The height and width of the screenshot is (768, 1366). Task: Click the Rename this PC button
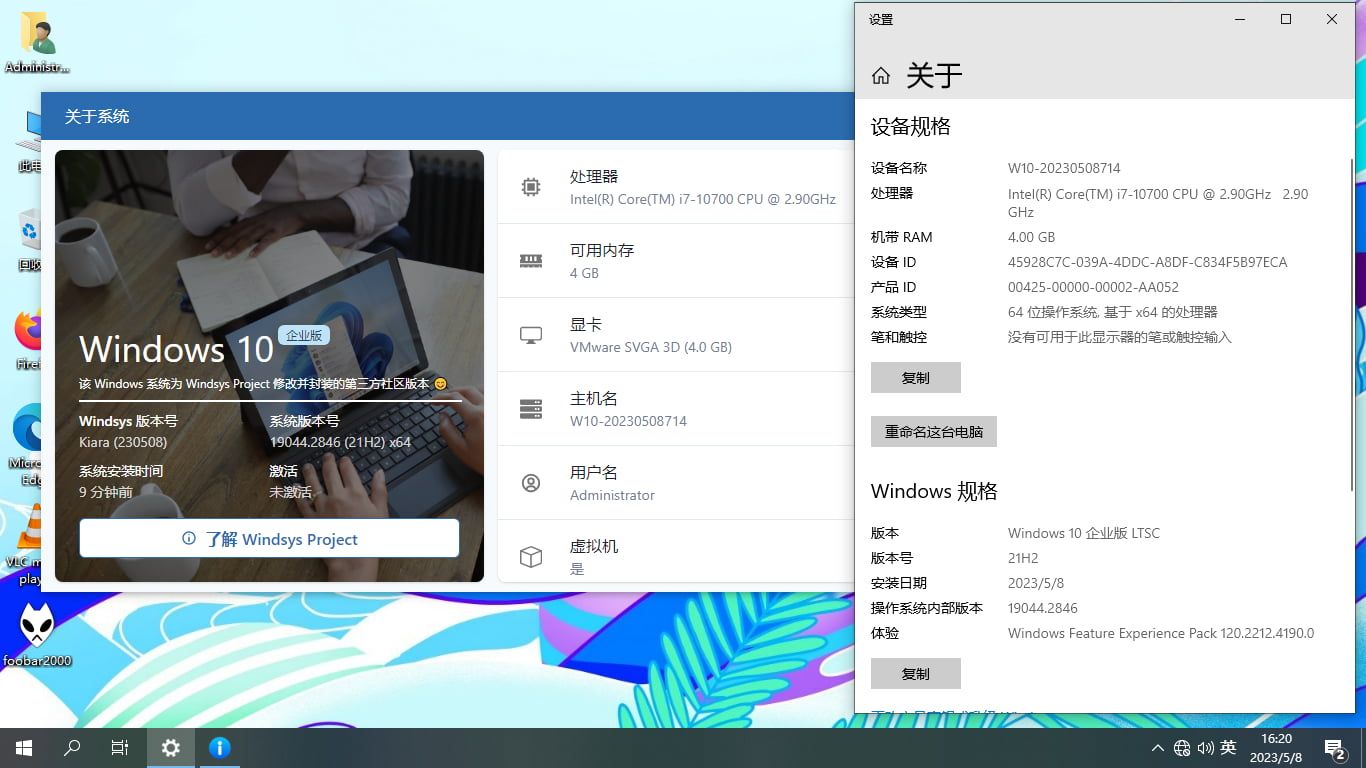[x=933, y=432]
